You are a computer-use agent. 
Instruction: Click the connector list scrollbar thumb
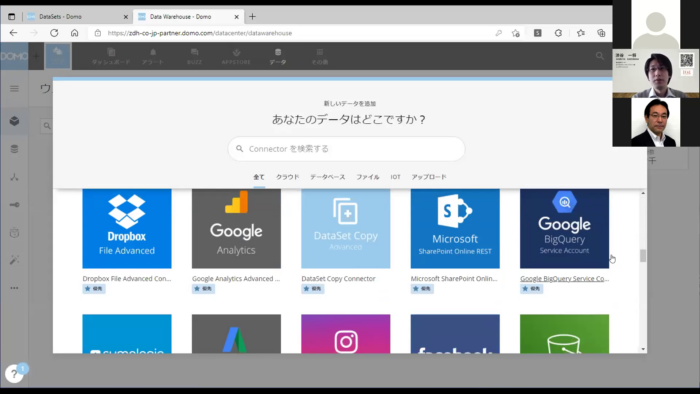point(643,256)
